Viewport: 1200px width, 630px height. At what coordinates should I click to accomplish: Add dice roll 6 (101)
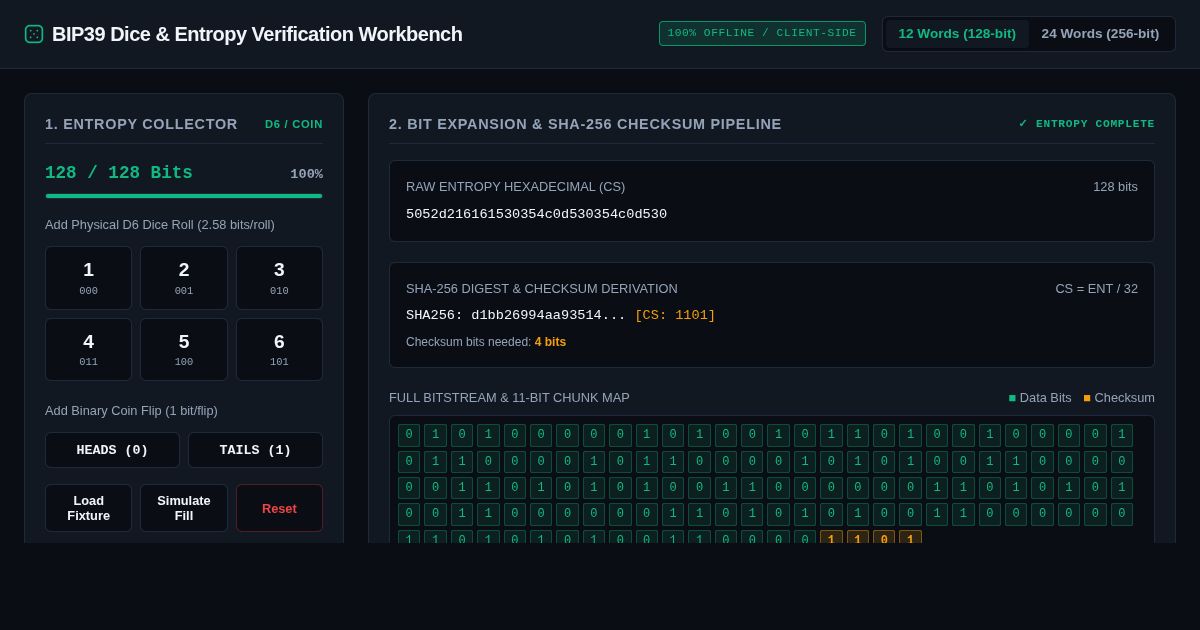click(279, 349)
